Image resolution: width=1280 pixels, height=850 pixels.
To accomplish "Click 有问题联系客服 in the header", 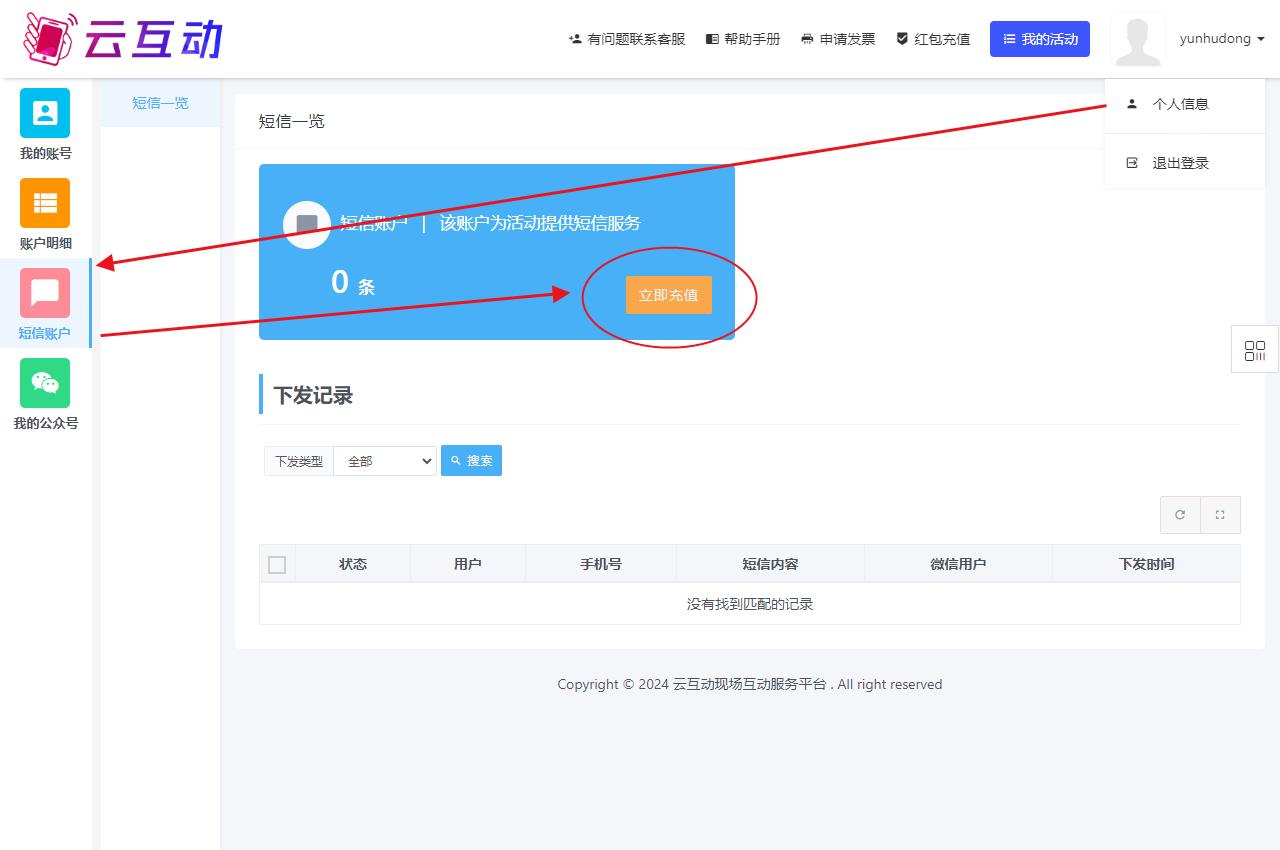I will [x=627, y=39].
